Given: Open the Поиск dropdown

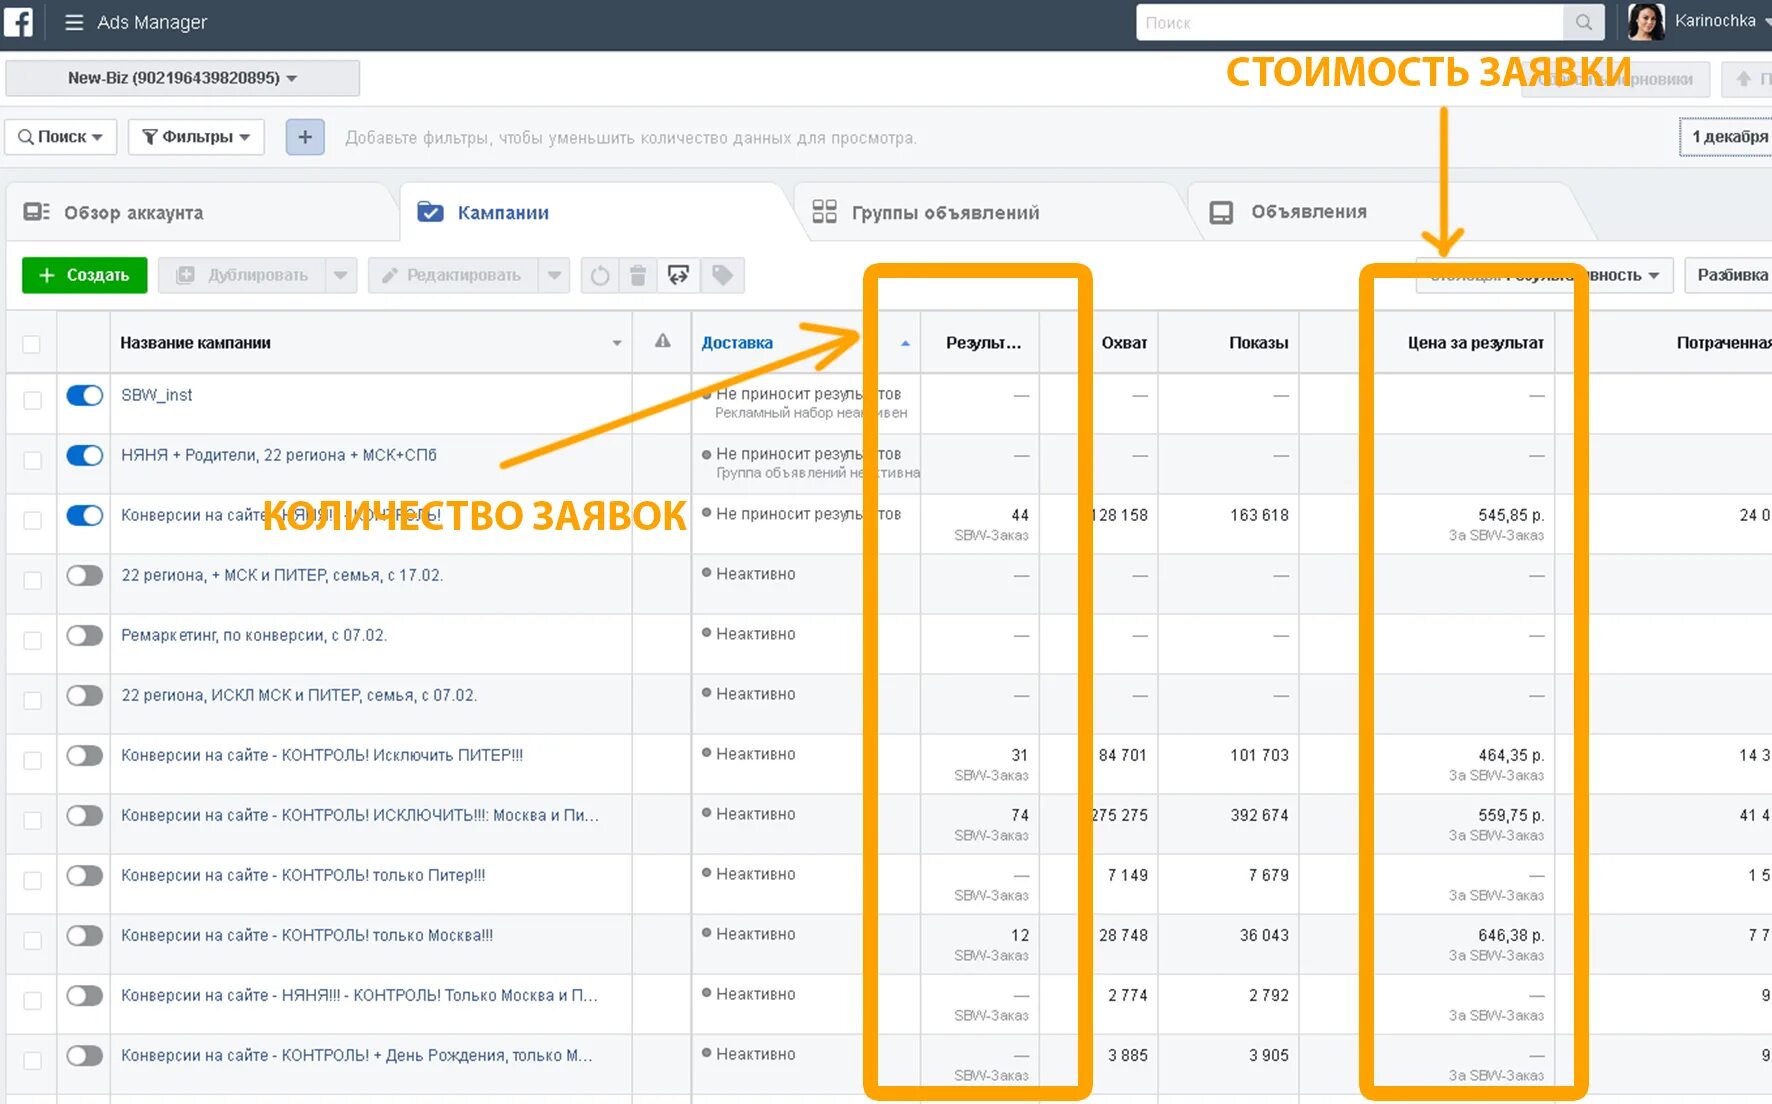Looking at the screenshot, I should click(61, 137).
